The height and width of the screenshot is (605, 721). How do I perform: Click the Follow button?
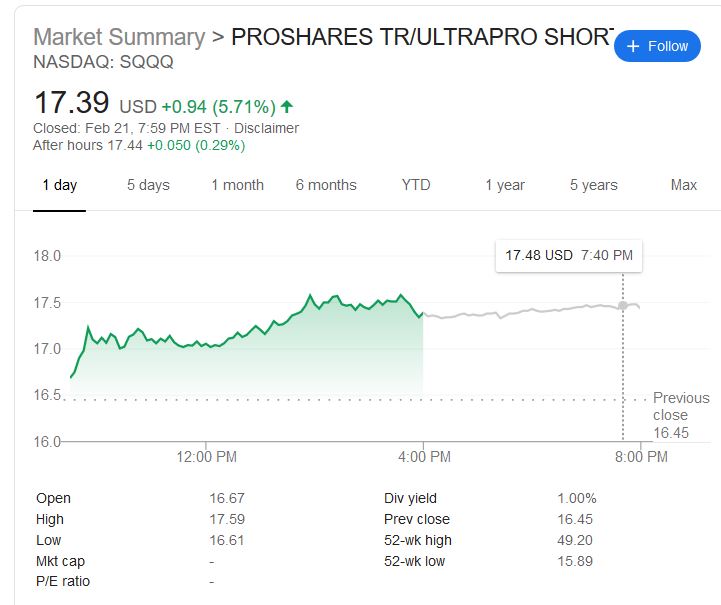point(657,46)
